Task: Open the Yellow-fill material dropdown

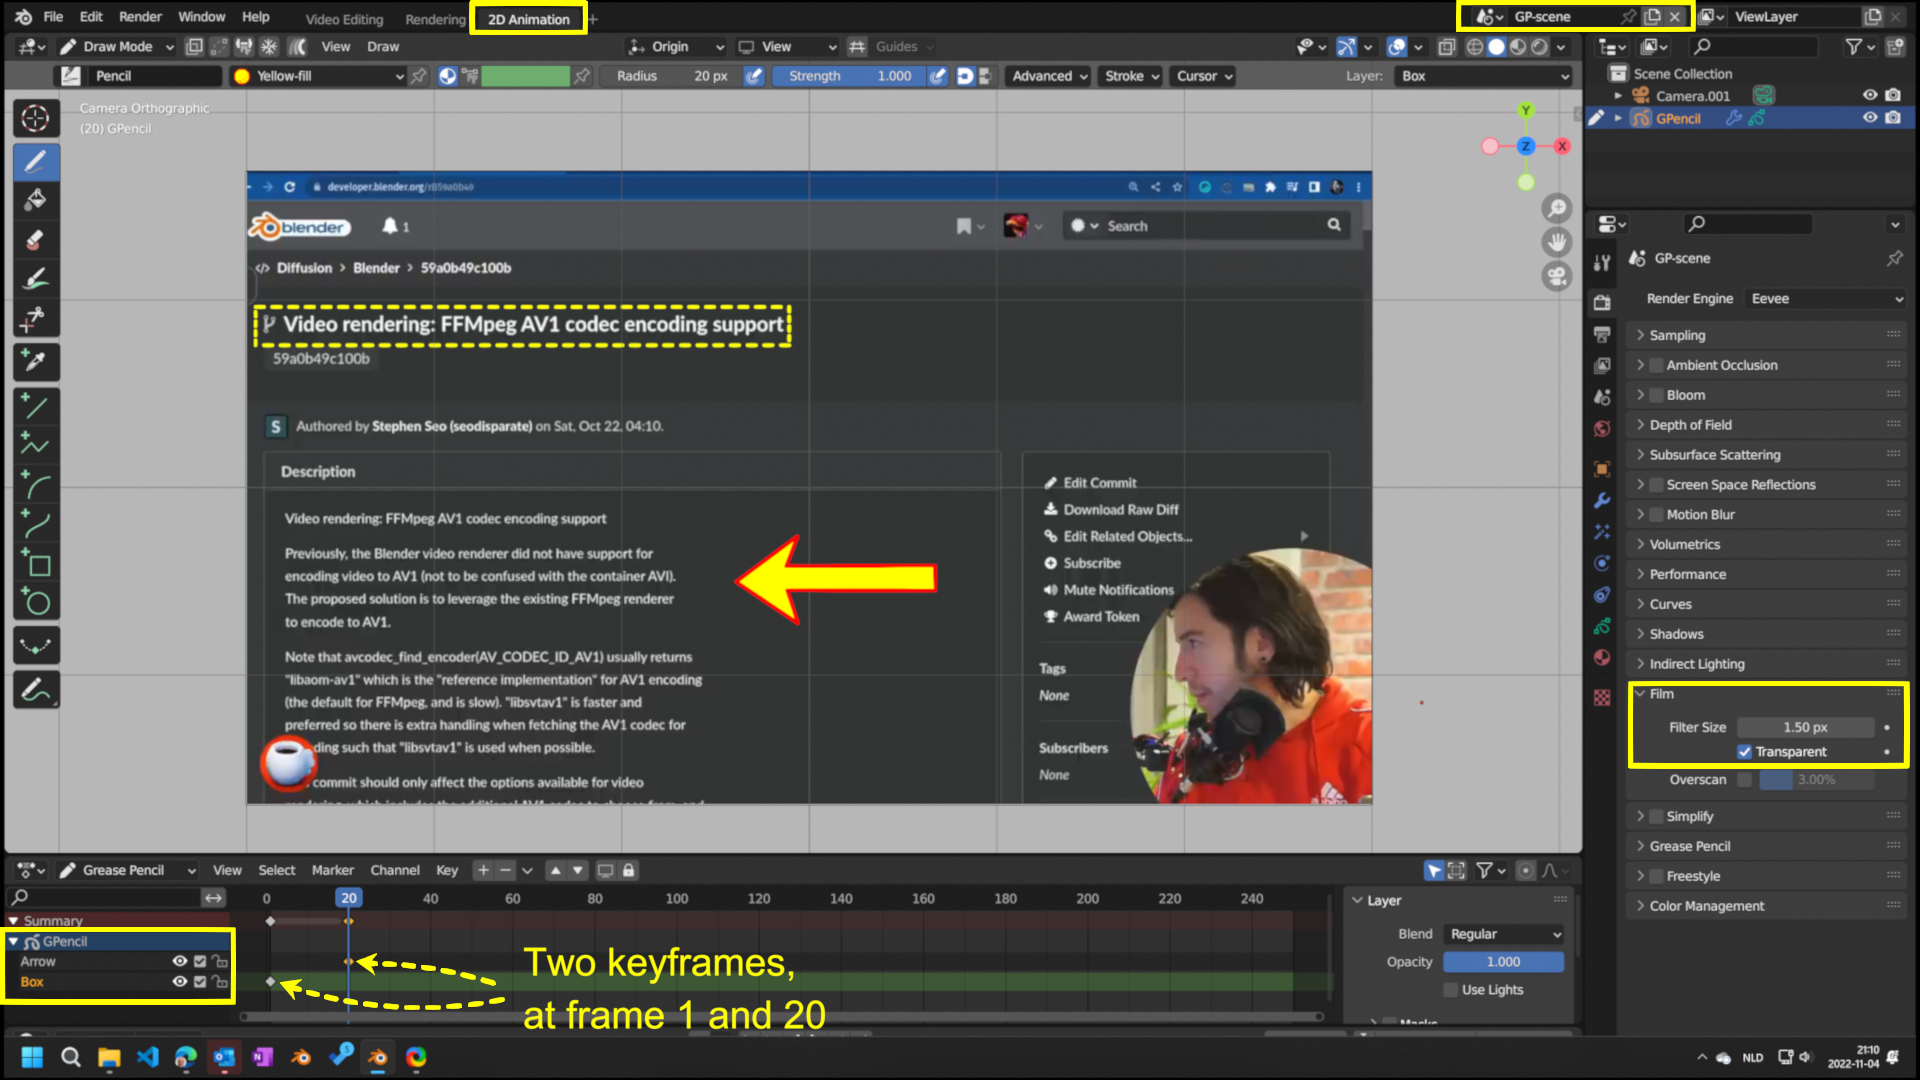Action: 318,76
